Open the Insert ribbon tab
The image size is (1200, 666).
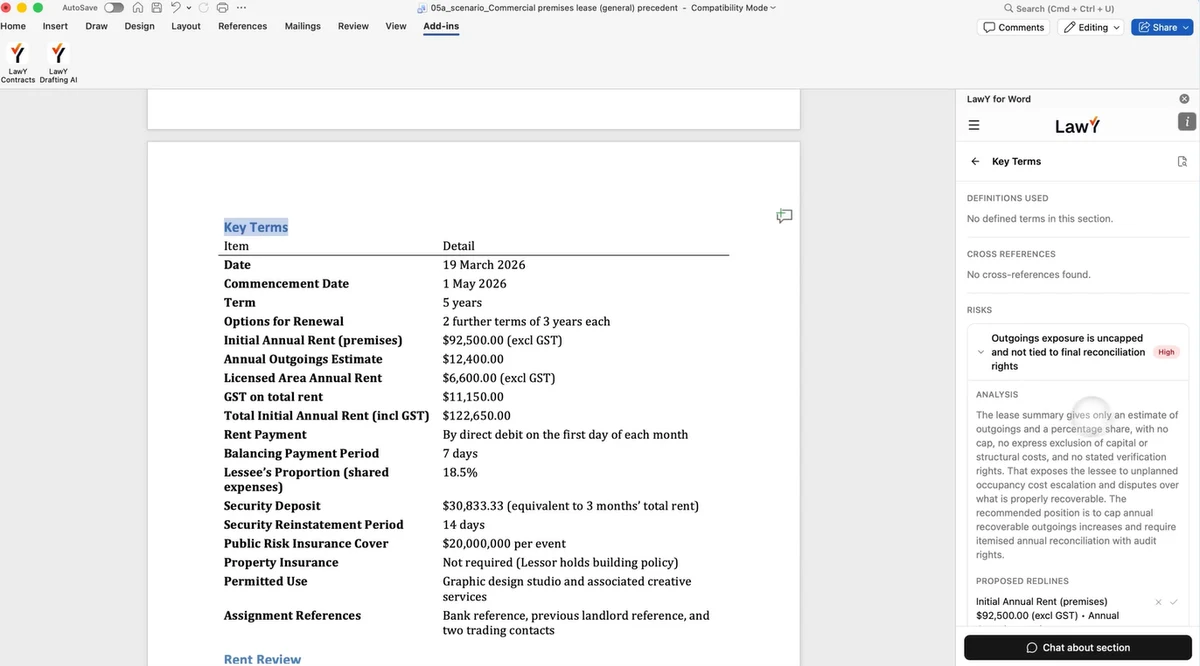coord(55,26)
